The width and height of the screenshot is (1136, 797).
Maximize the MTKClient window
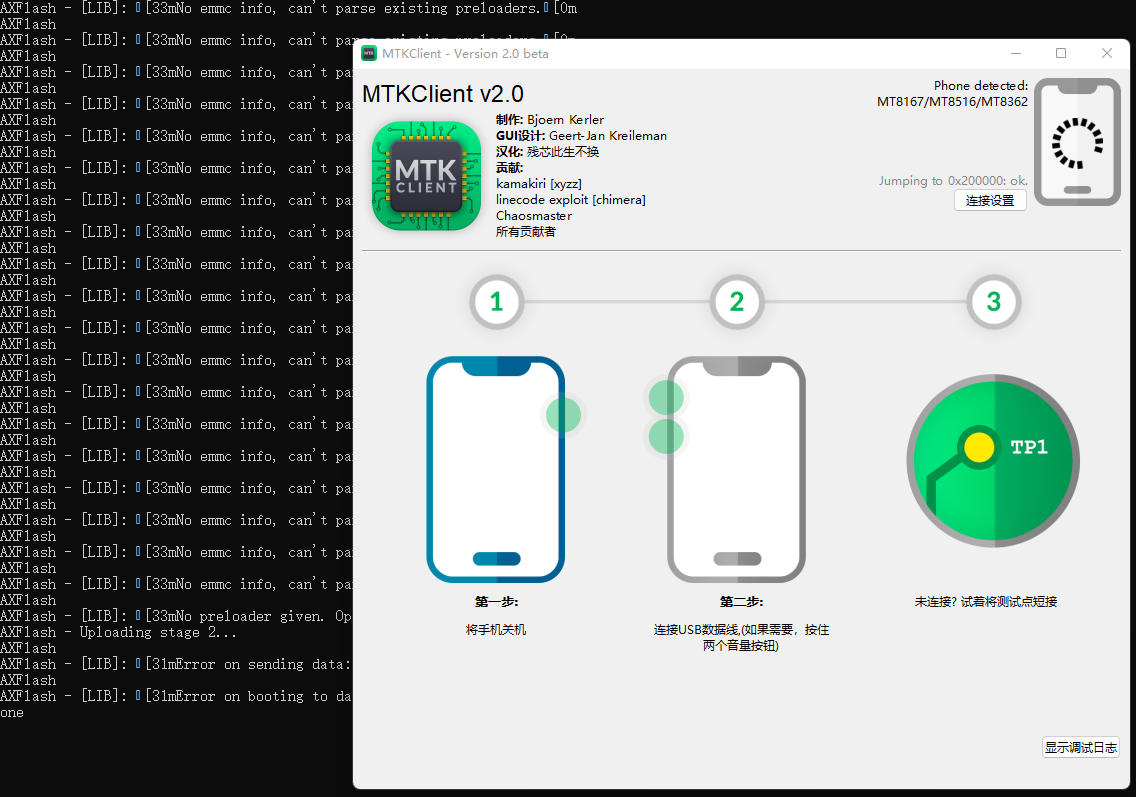[1061, 54]
